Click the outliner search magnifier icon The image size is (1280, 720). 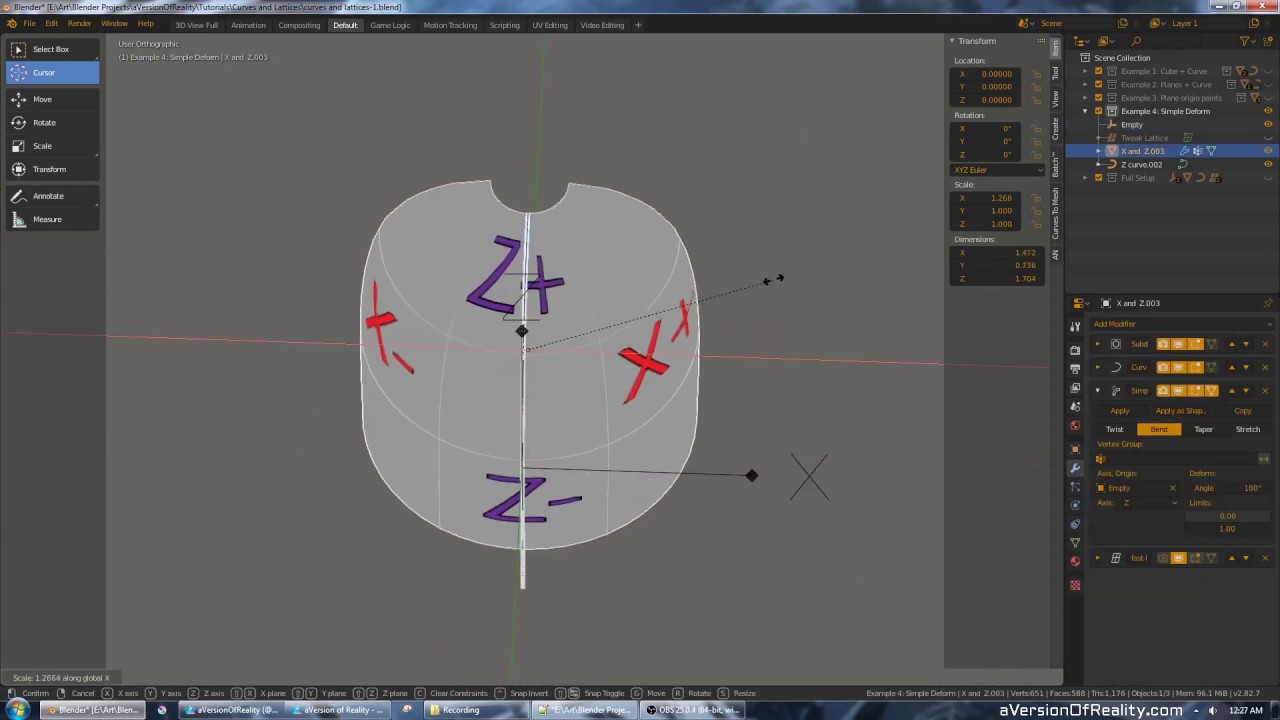(1136, 41)
